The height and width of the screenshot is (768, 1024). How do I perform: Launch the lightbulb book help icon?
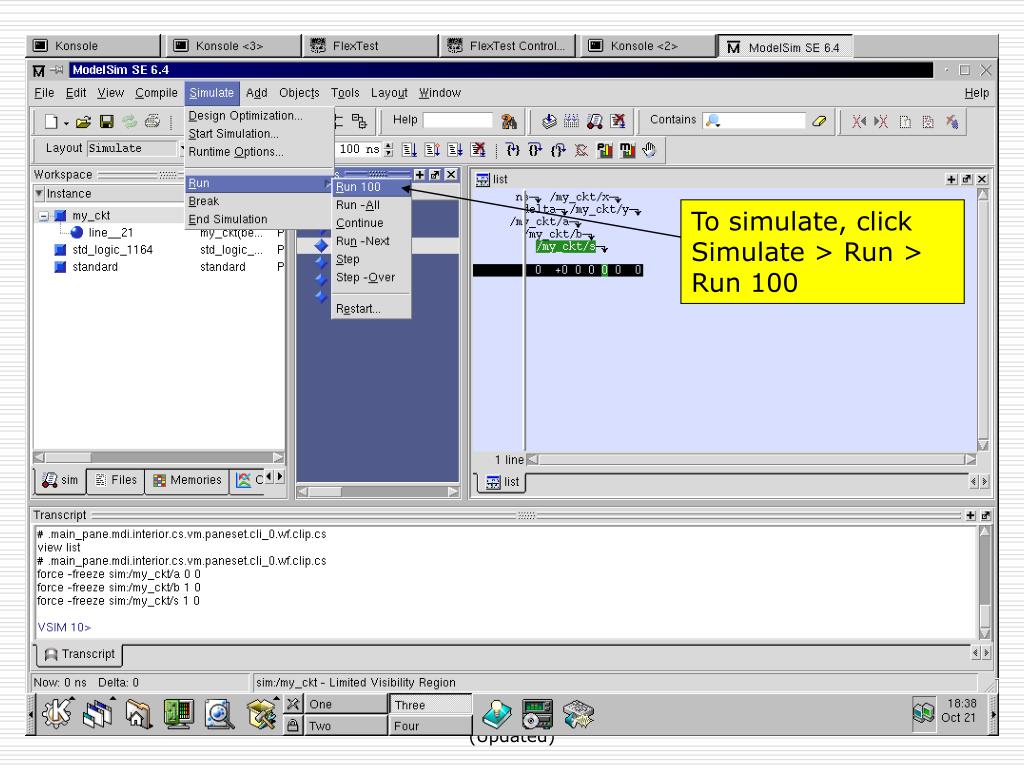tap(498, 713)
